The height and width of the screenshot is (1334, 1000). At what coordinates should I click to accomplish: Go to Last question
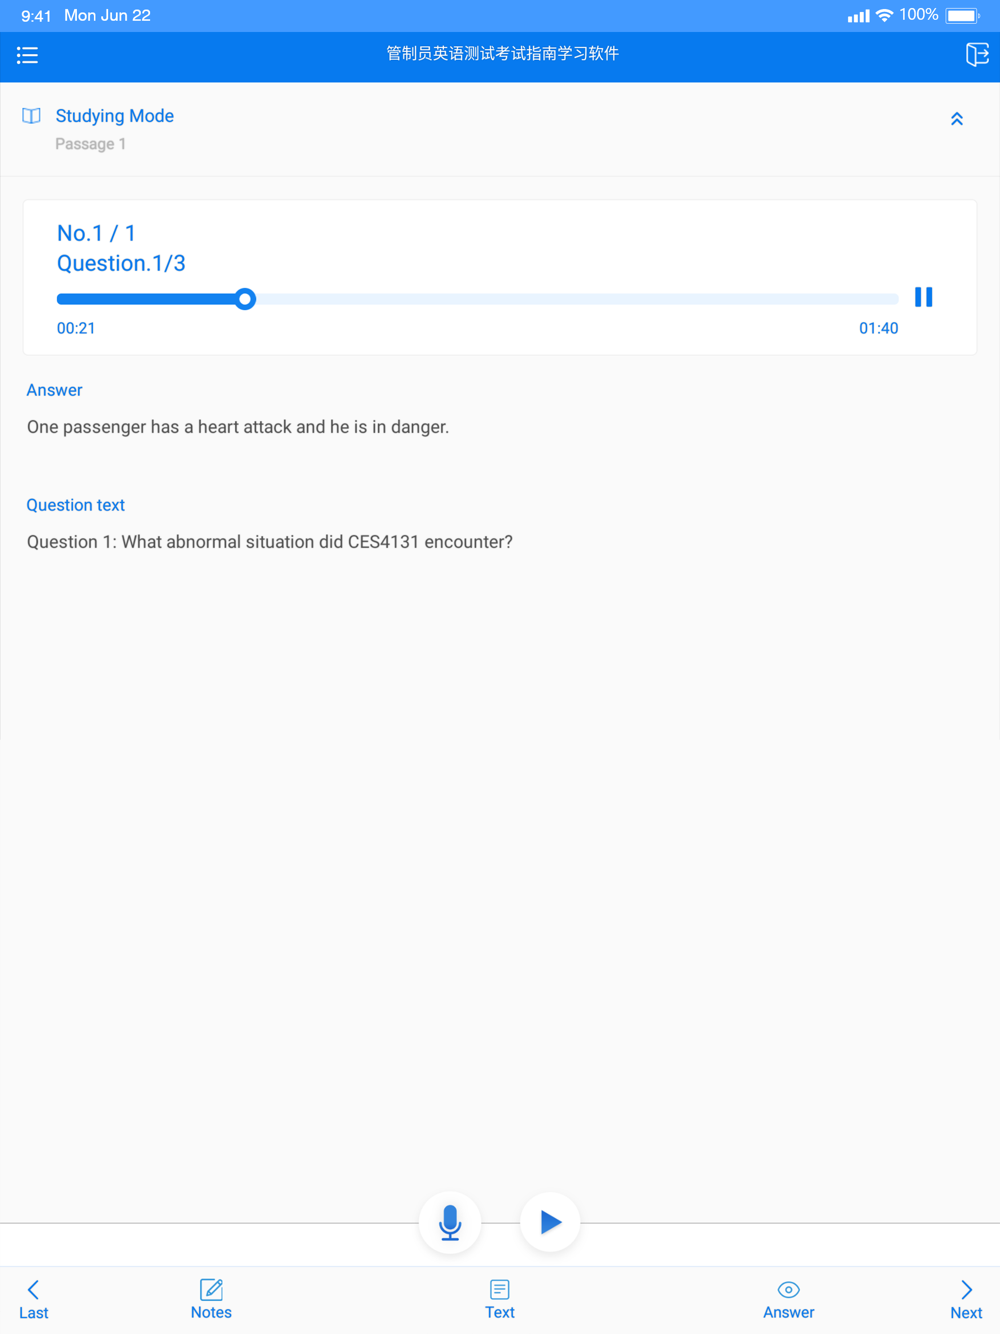(x=33, y=1300)
